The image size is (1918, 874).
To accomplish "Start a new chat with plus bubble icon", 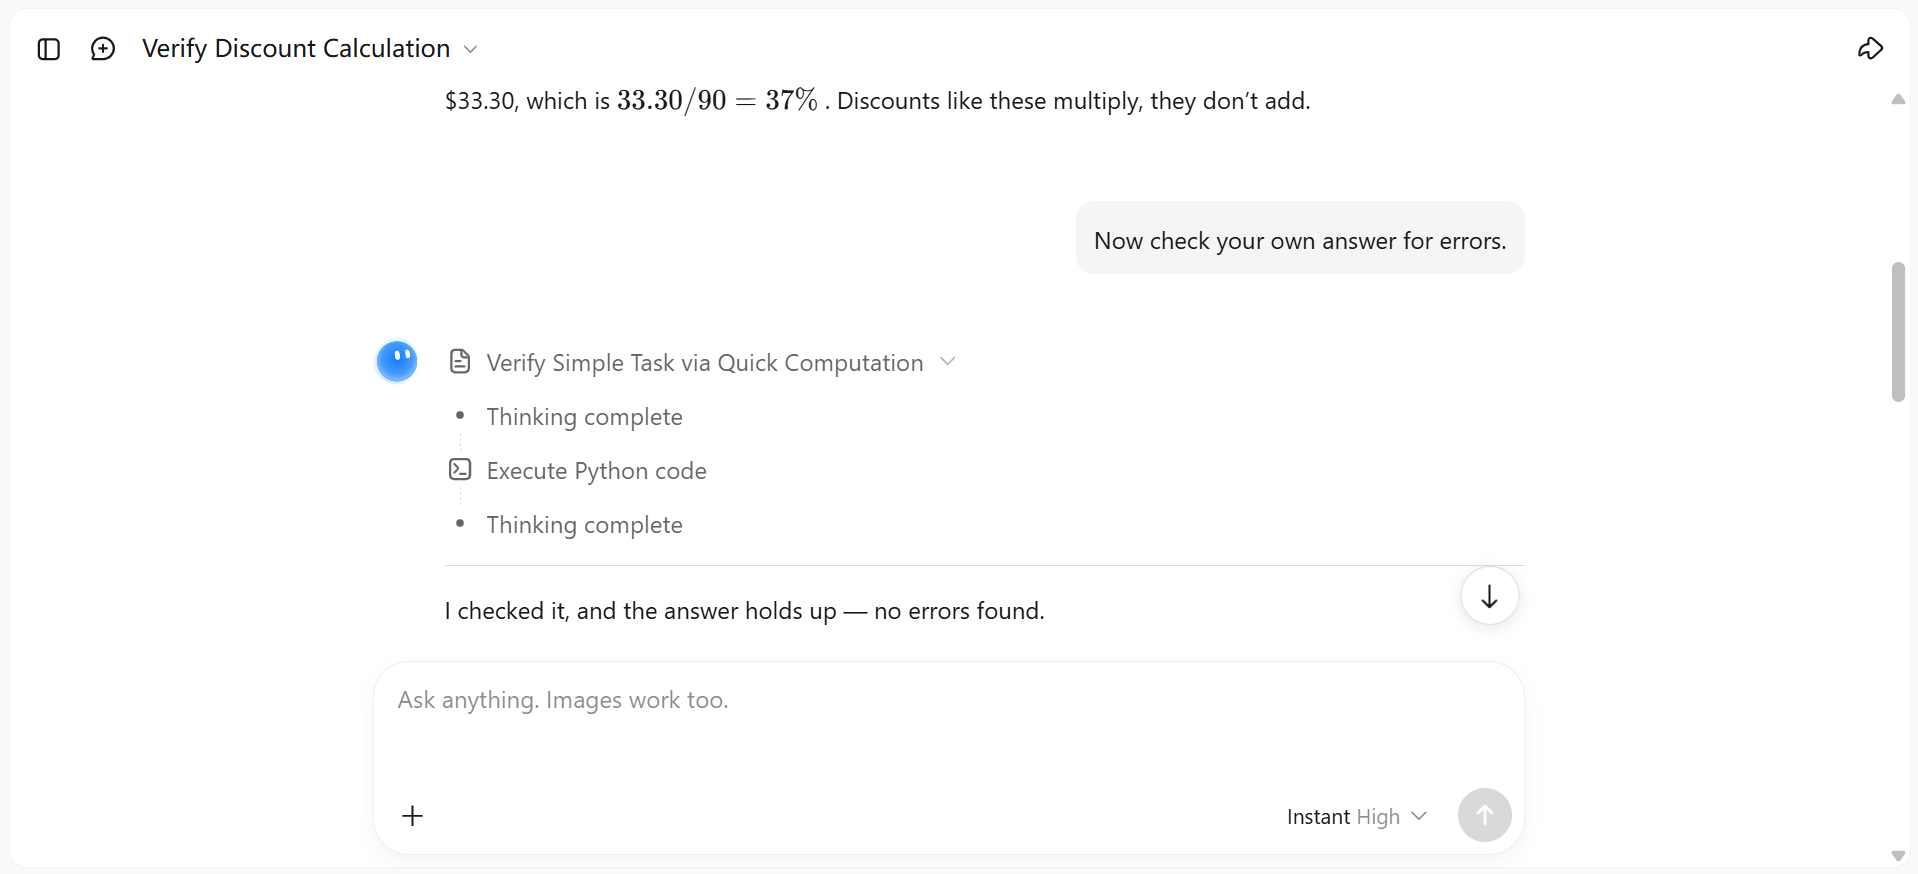I will click(103, 49).
